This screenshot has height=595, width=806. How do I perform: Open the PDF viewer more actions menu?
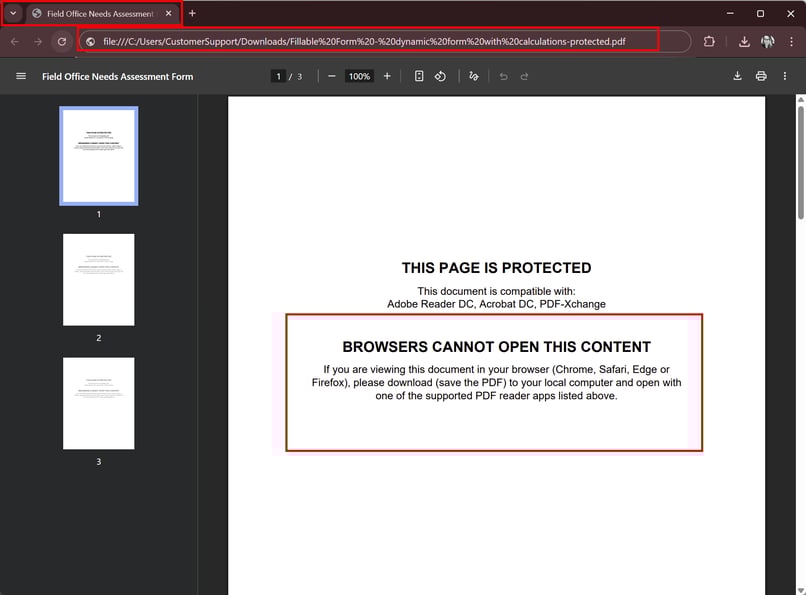click(785, 77)
